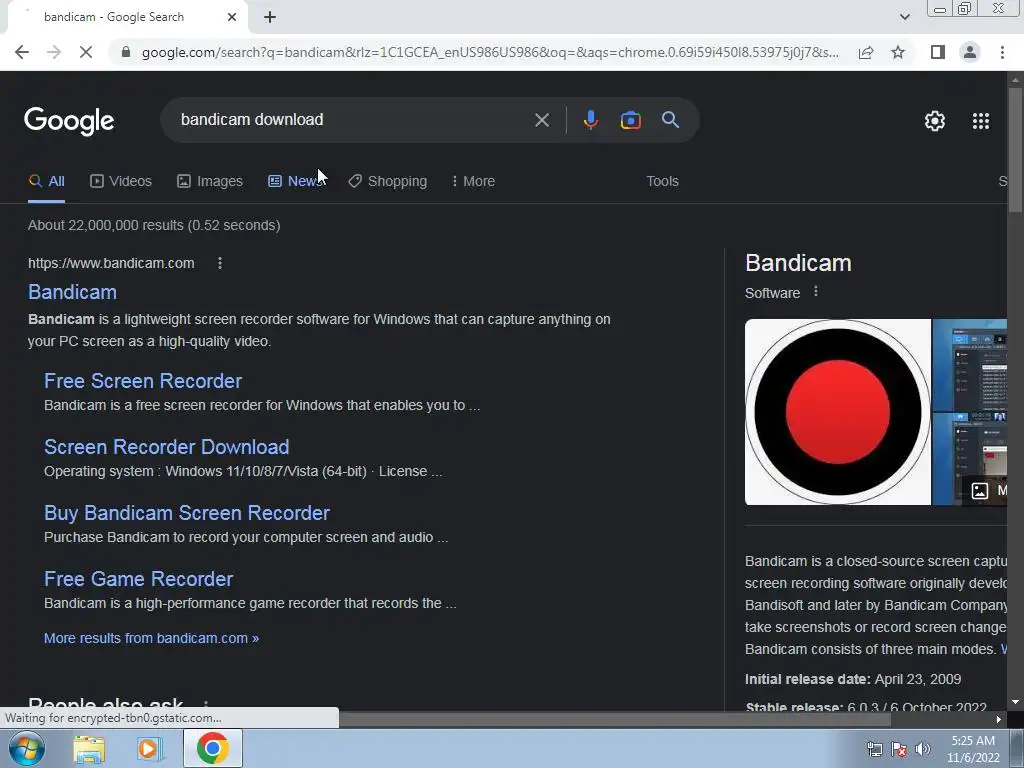Screen dimensions: 1024x768
Task: Open the taskbar clock showing 5:25 AM
Action: click(973, 749)
